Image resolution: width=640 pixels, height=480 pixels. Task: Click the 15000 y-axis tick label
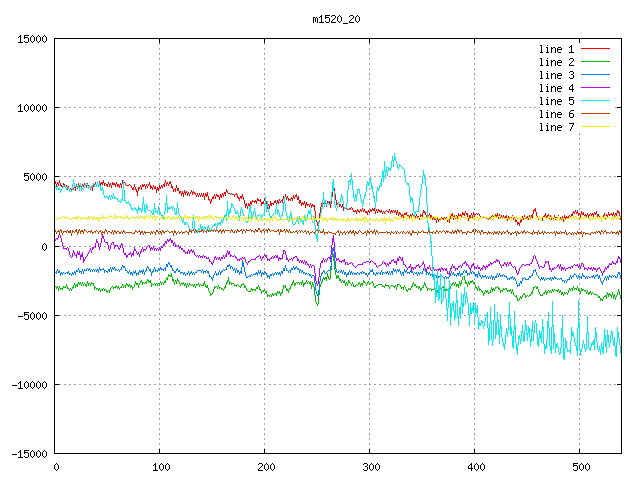pyautogui.click(x=31, y=39)
